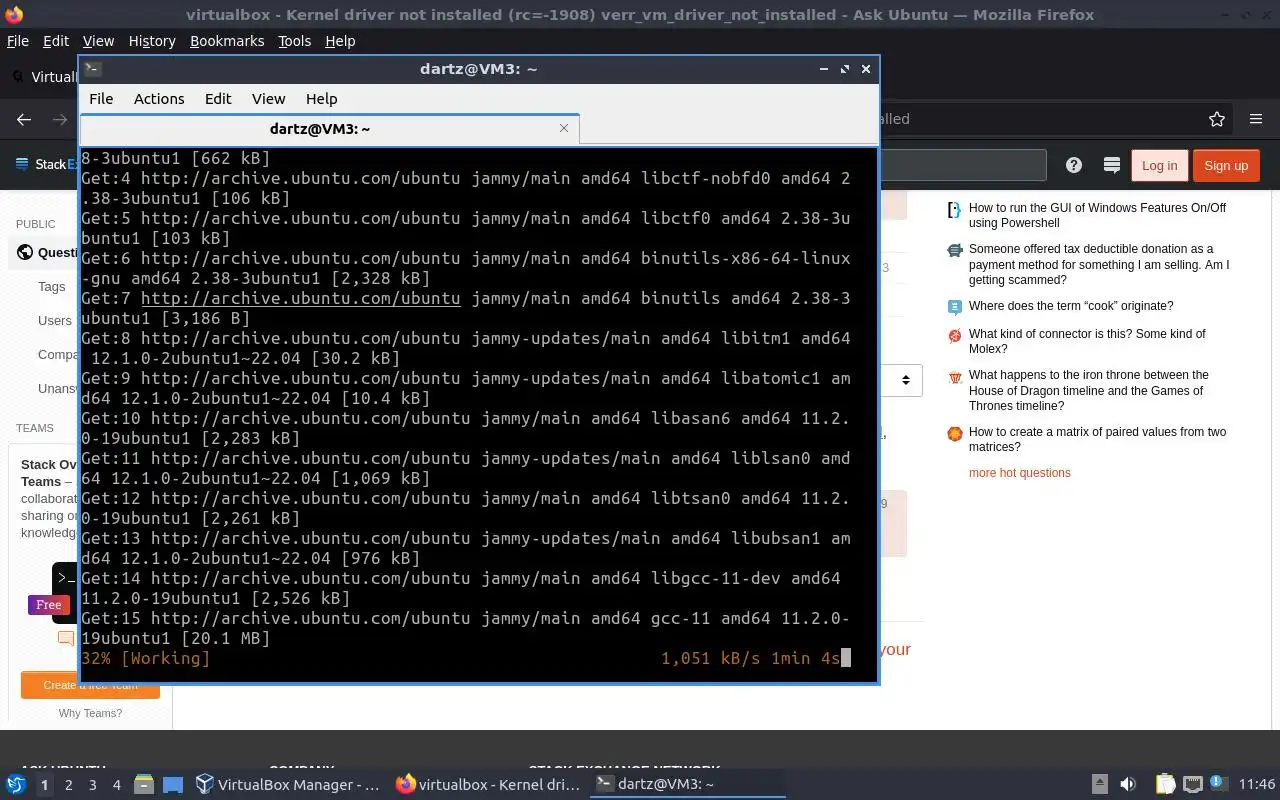Open the matrix of paired values question link

[x=1097, y=440]
